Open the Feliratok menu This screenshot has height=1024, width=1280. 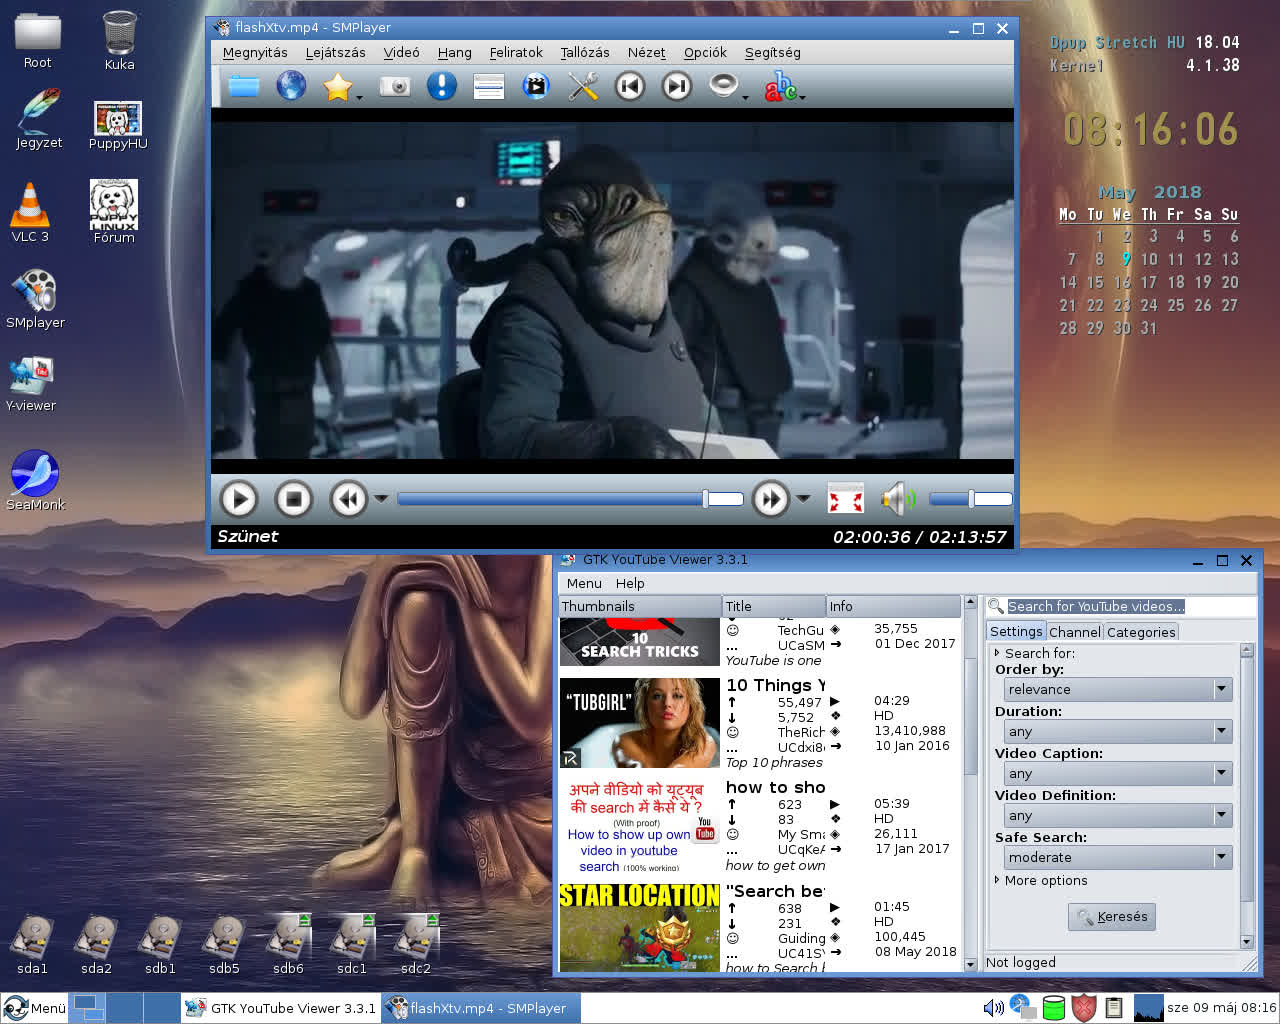tap(516, 52)
